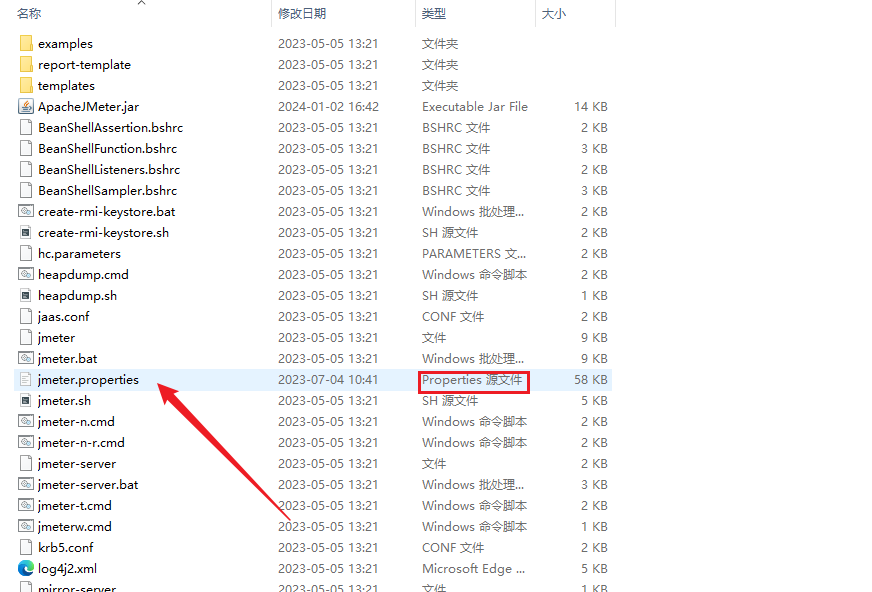
Task: Click the 2023-07-04 10:41 date cell
Action: point(328,379)
